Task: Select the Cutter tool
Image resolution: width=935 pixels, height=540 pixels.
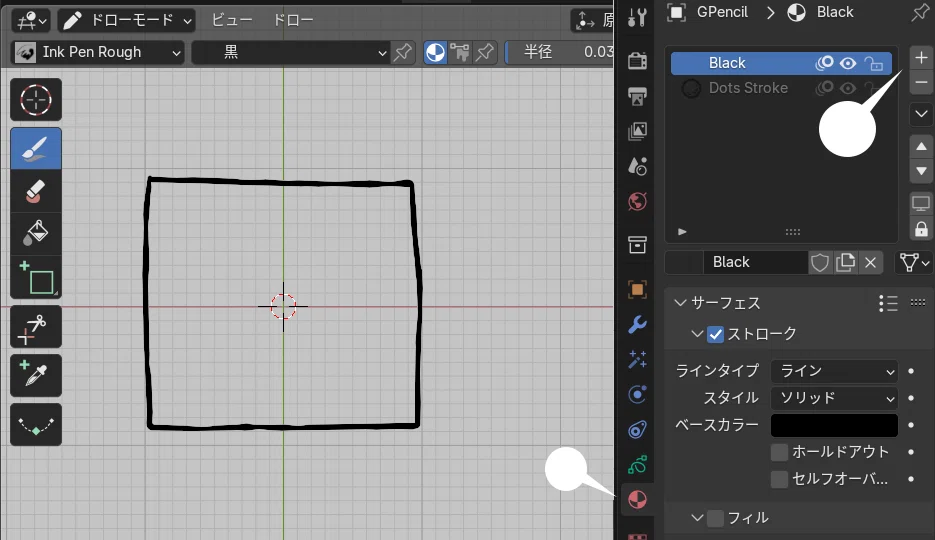Action: point(36,327)
